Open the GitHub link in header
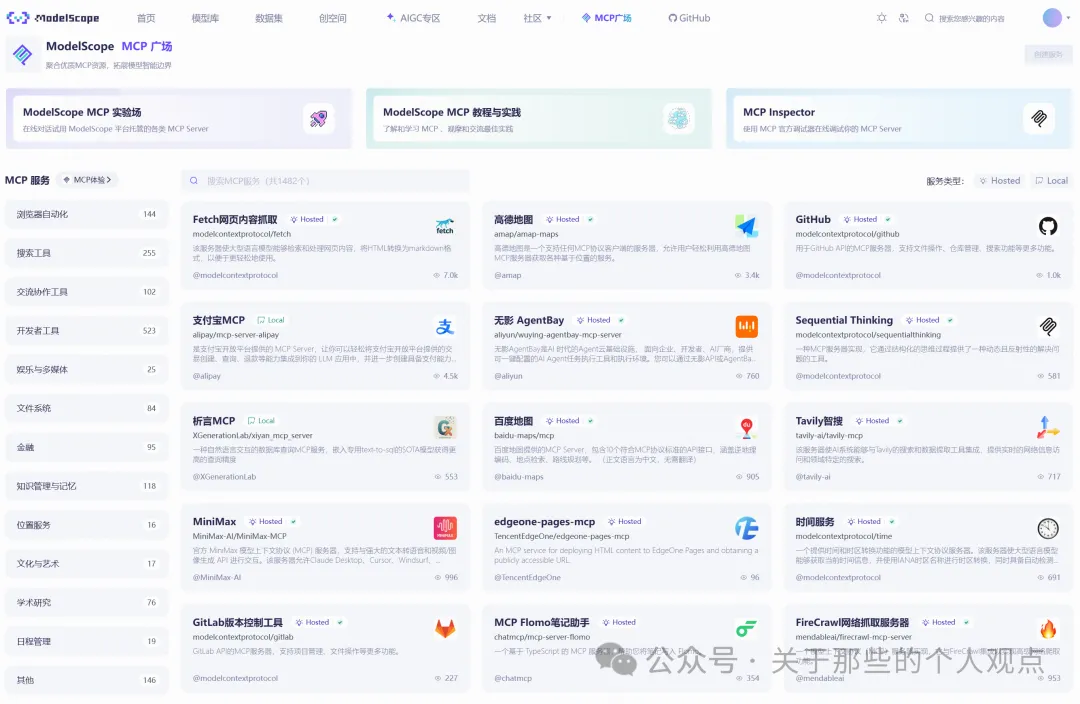Viewport: 1080px width, 704px height. coord(689,18)
